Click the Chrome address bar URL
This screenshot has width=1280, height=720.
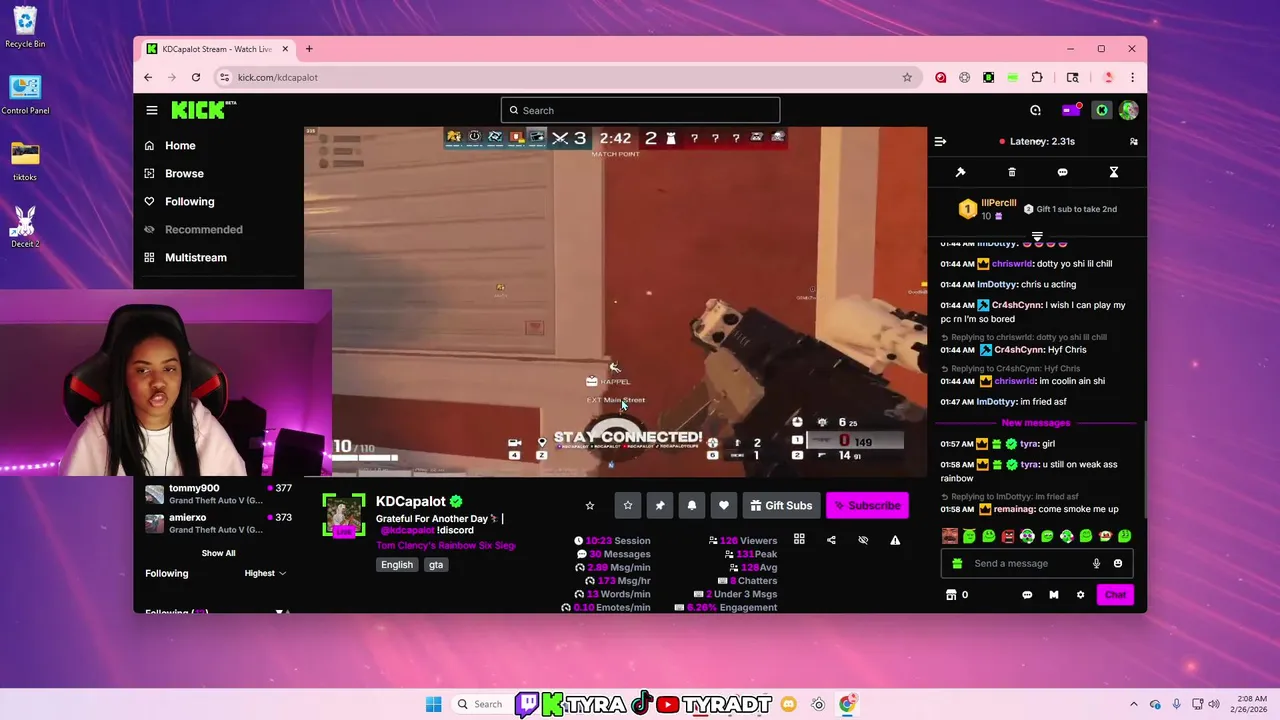pyautogui.click(x=278, y=77)
